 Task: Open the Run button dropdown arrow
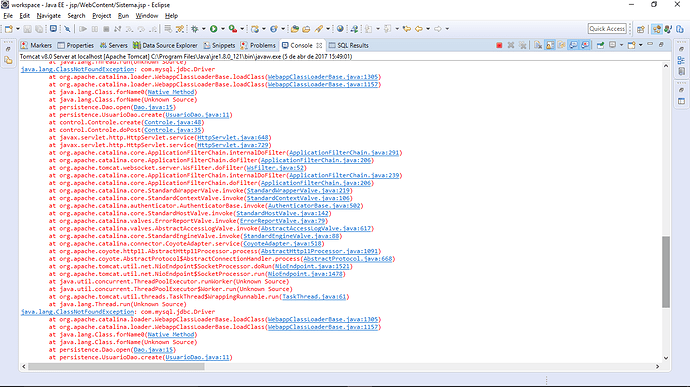223,29
